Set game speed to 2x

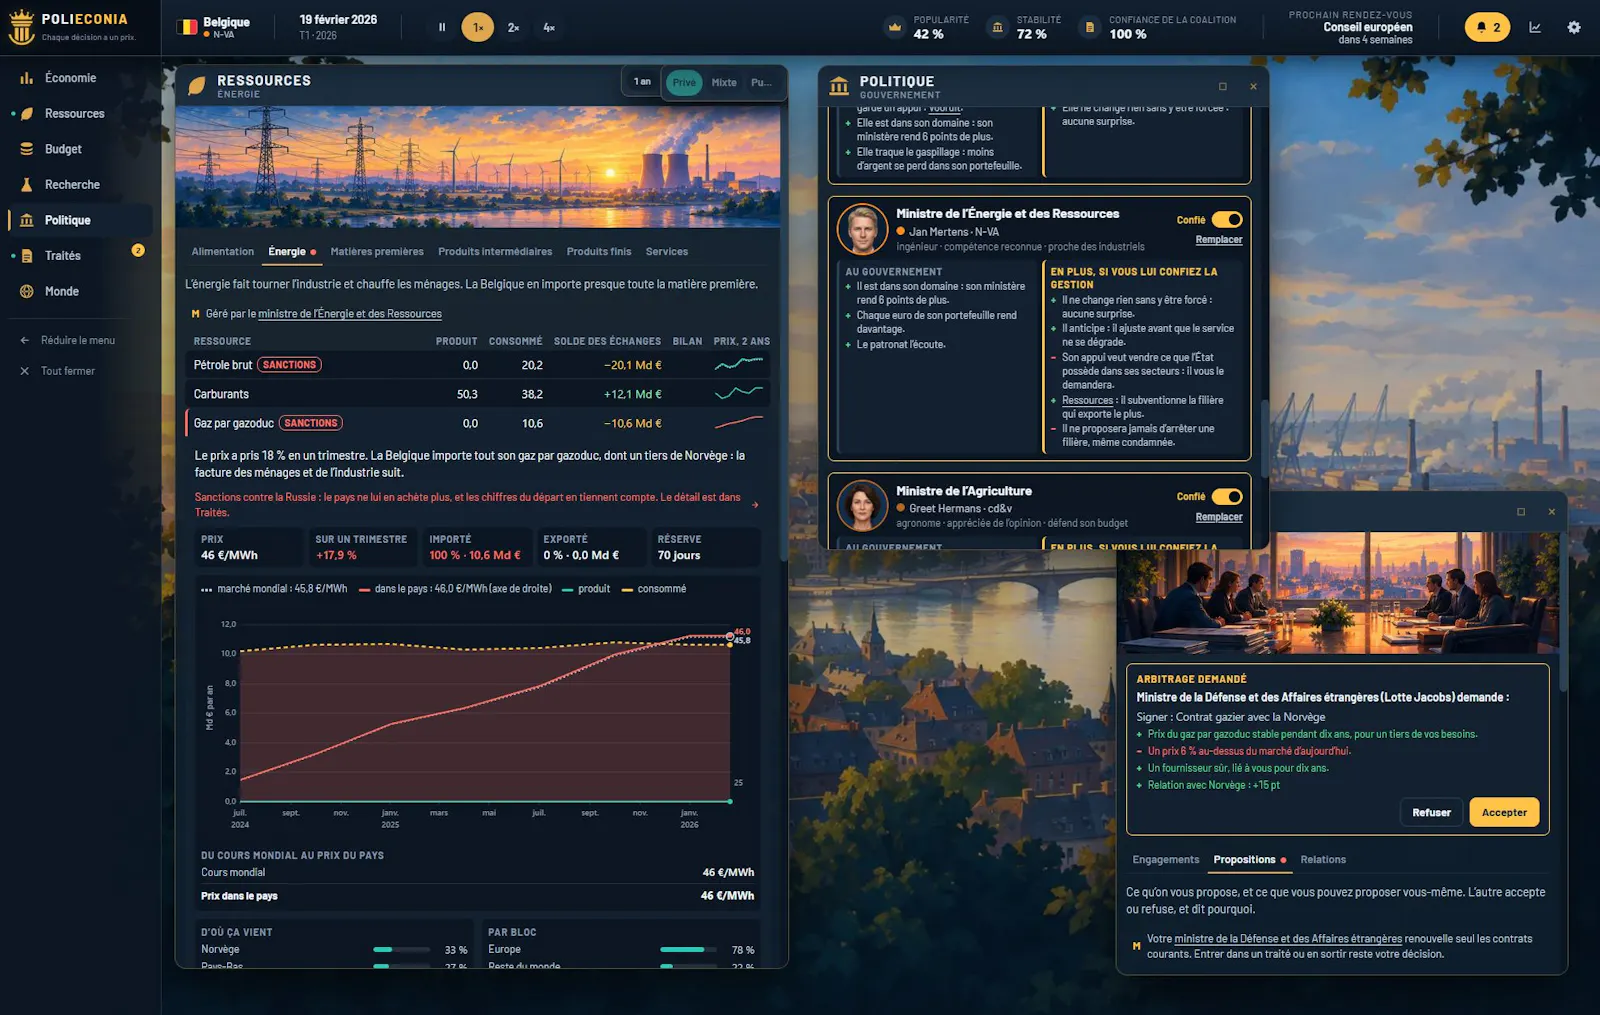513,28
